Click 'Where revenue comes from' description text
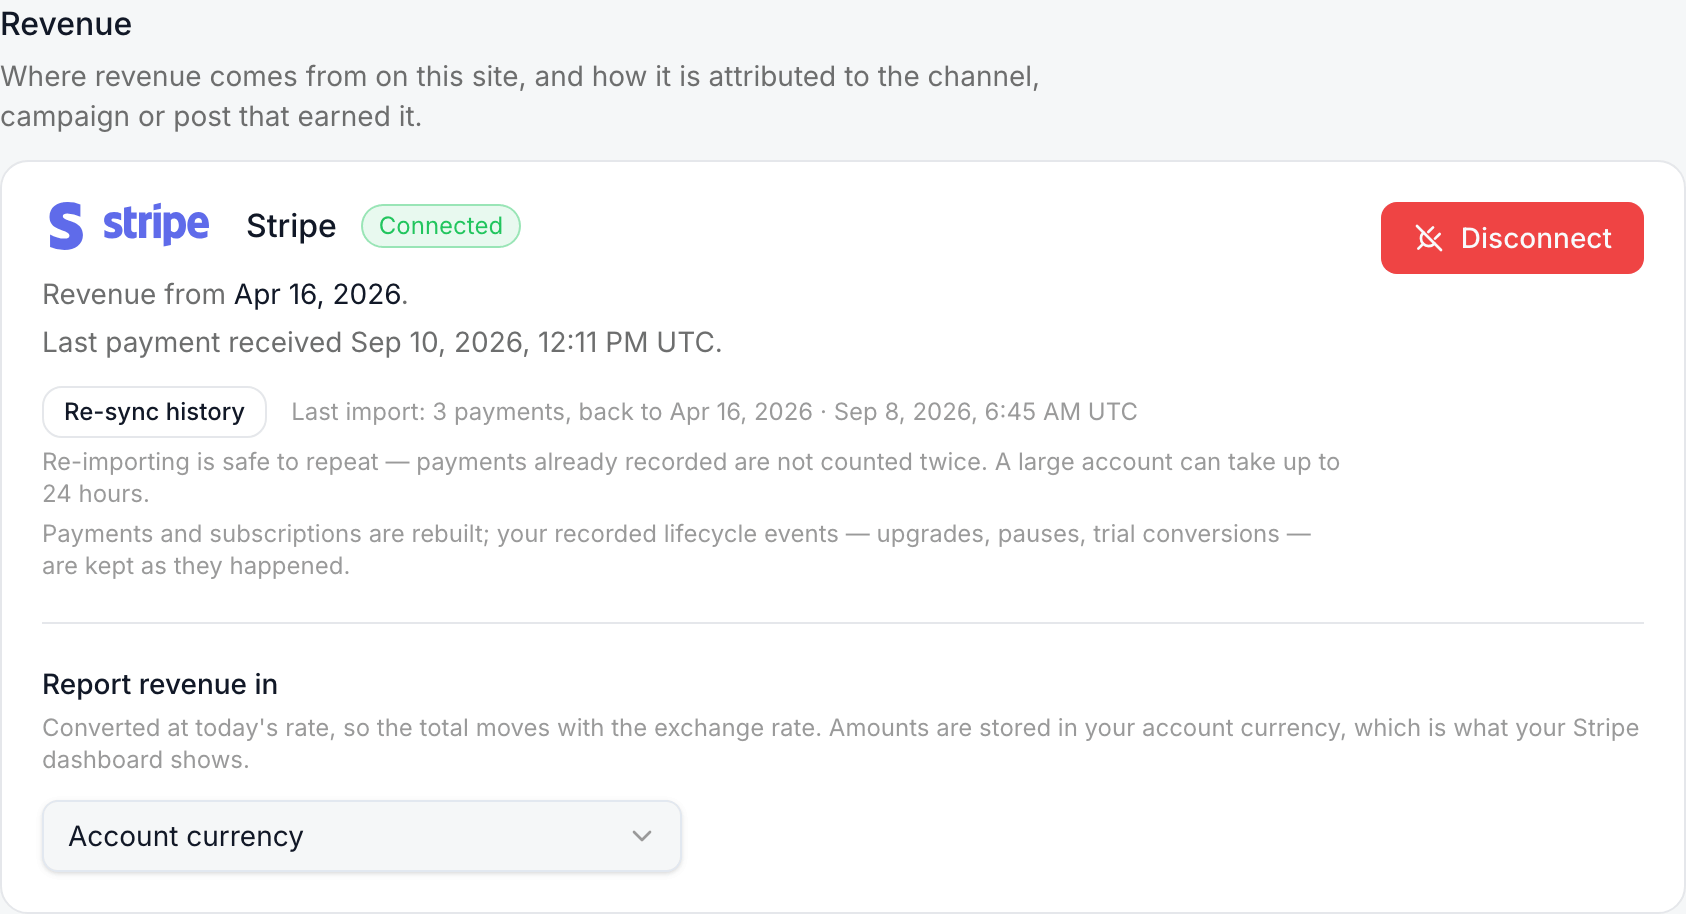1686x914 pixels. (x=520, y=96)
